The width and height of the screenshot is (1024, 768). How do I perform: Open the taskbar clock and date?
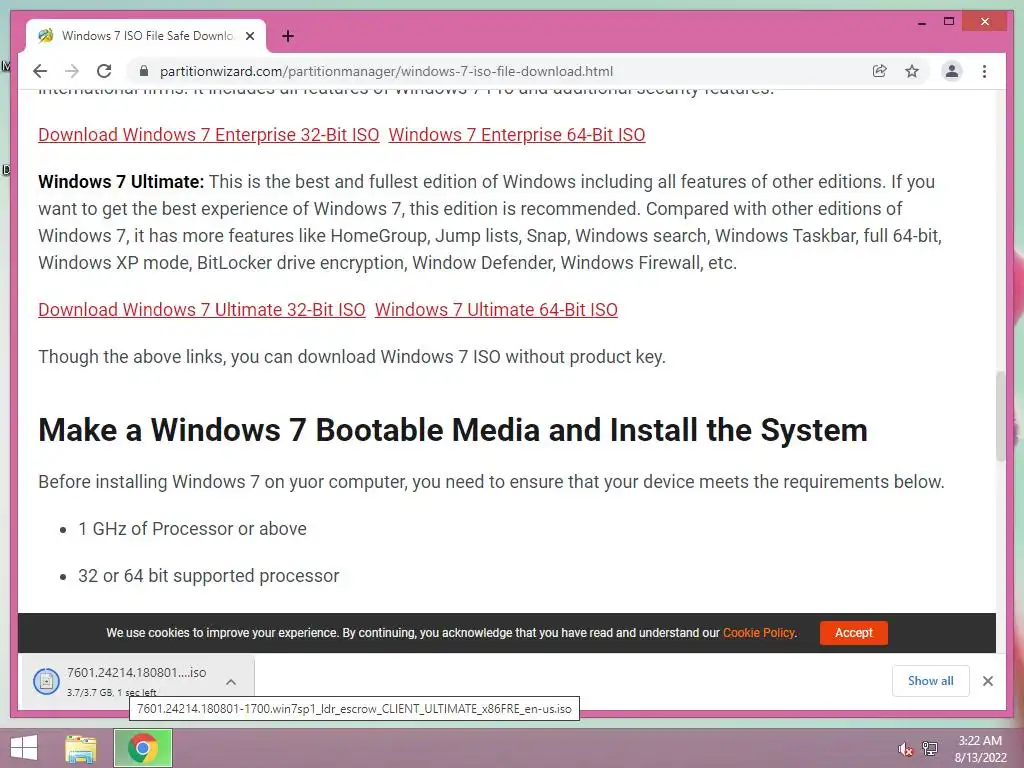click(980, 749)
